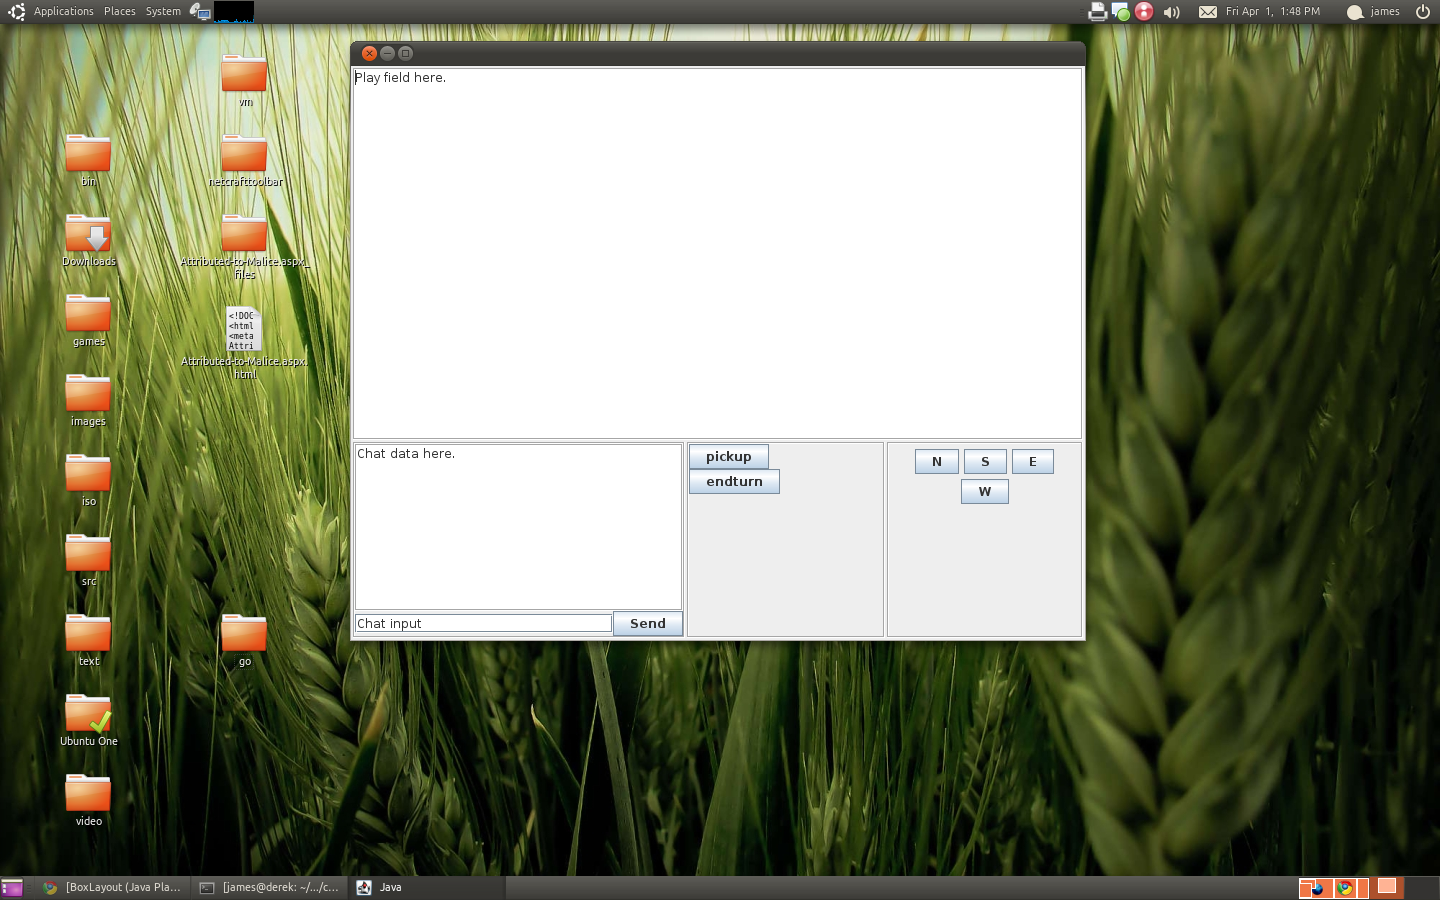Select the minecrafttoolbar folder on desktop
The image size is (1440, 900).
tap(244, 155)
